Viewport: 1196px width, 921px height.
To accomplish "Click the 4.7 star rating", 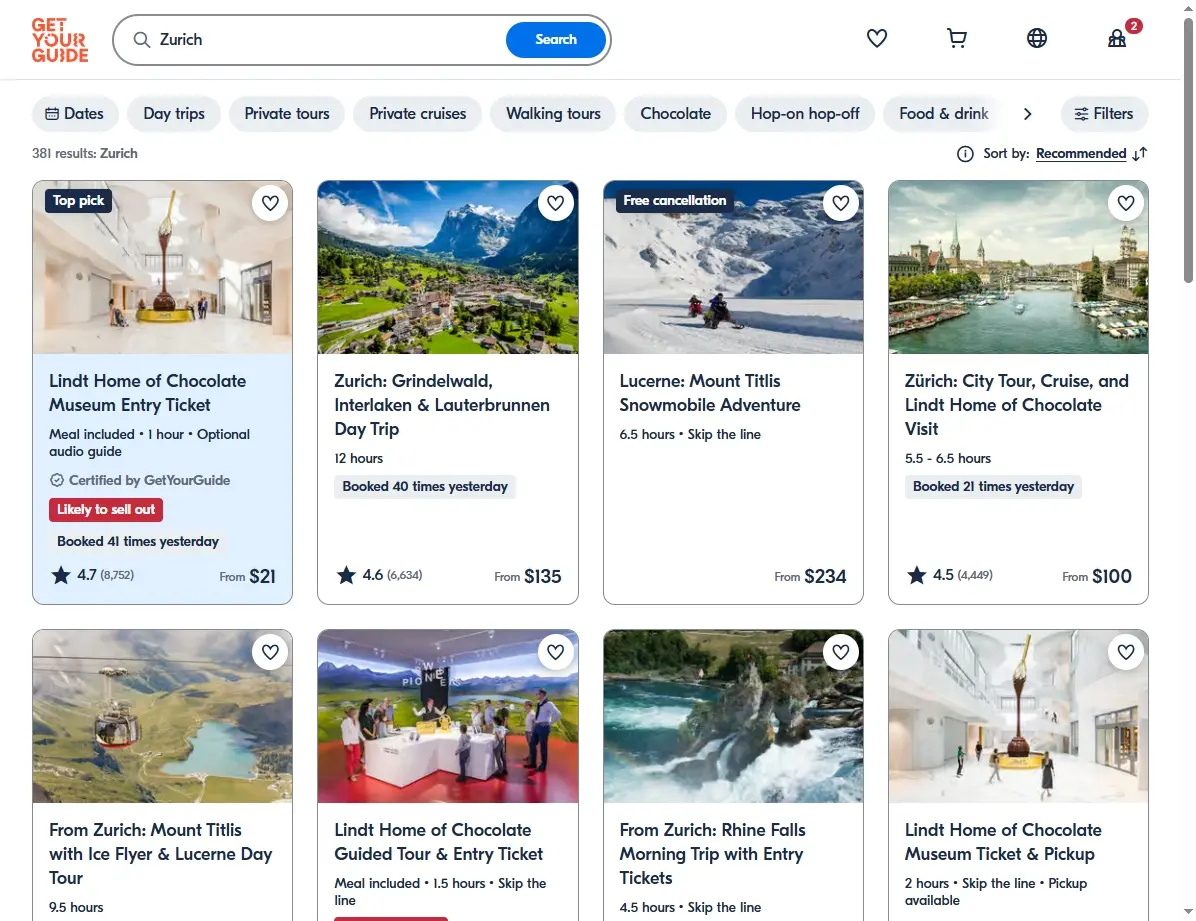I will (92, 575).
